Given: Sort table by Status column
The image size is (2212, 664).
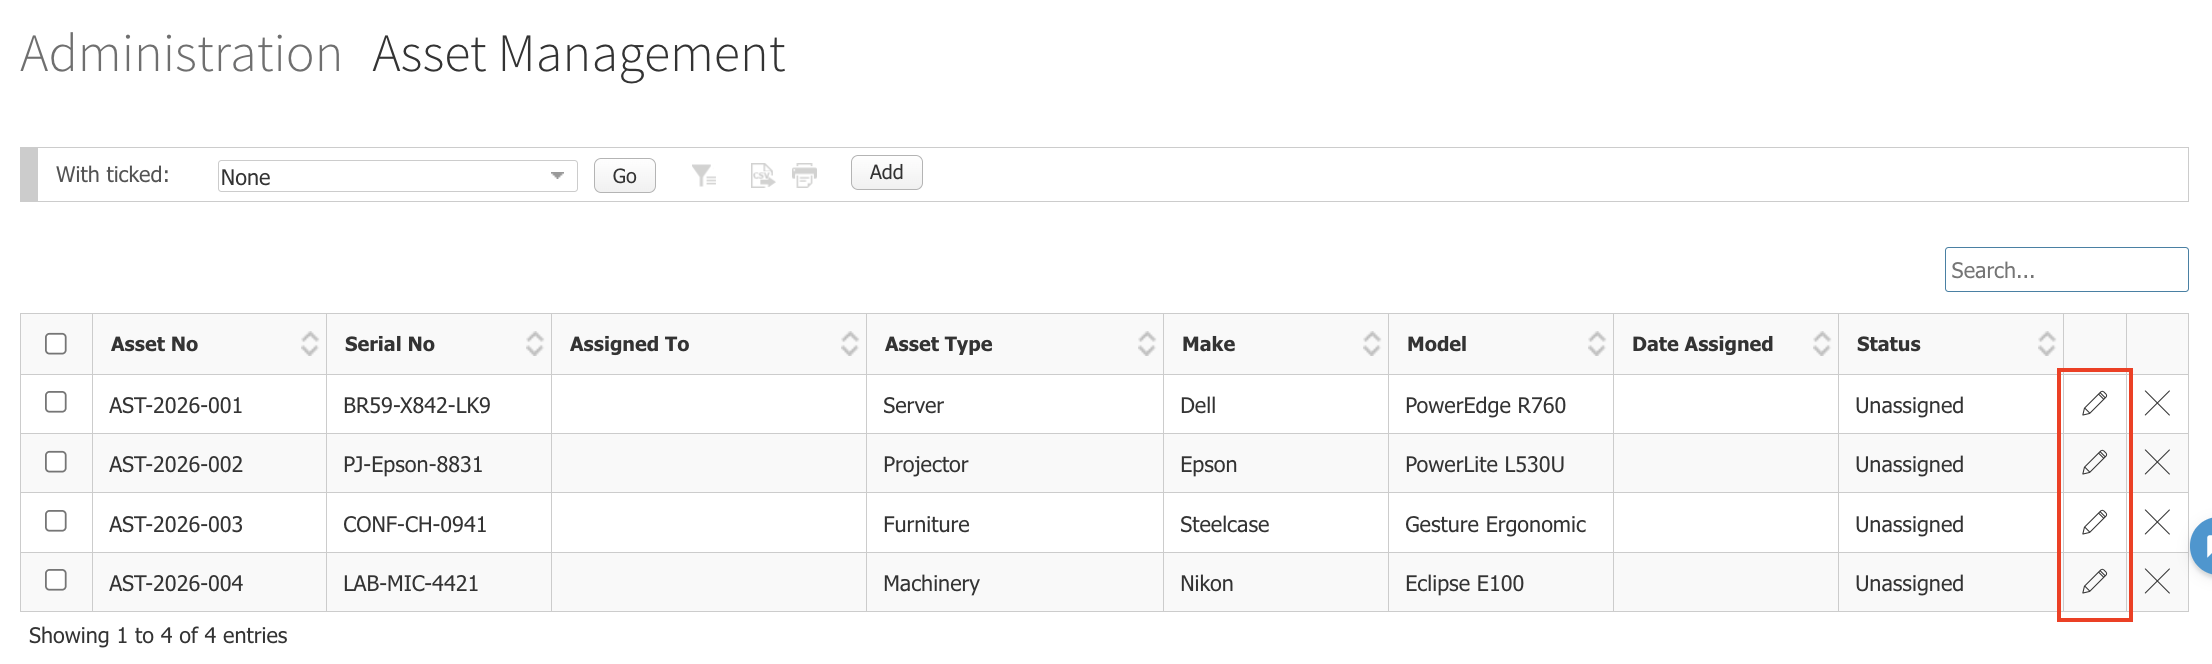Looking at the screenshot, I should (1951, 344).
